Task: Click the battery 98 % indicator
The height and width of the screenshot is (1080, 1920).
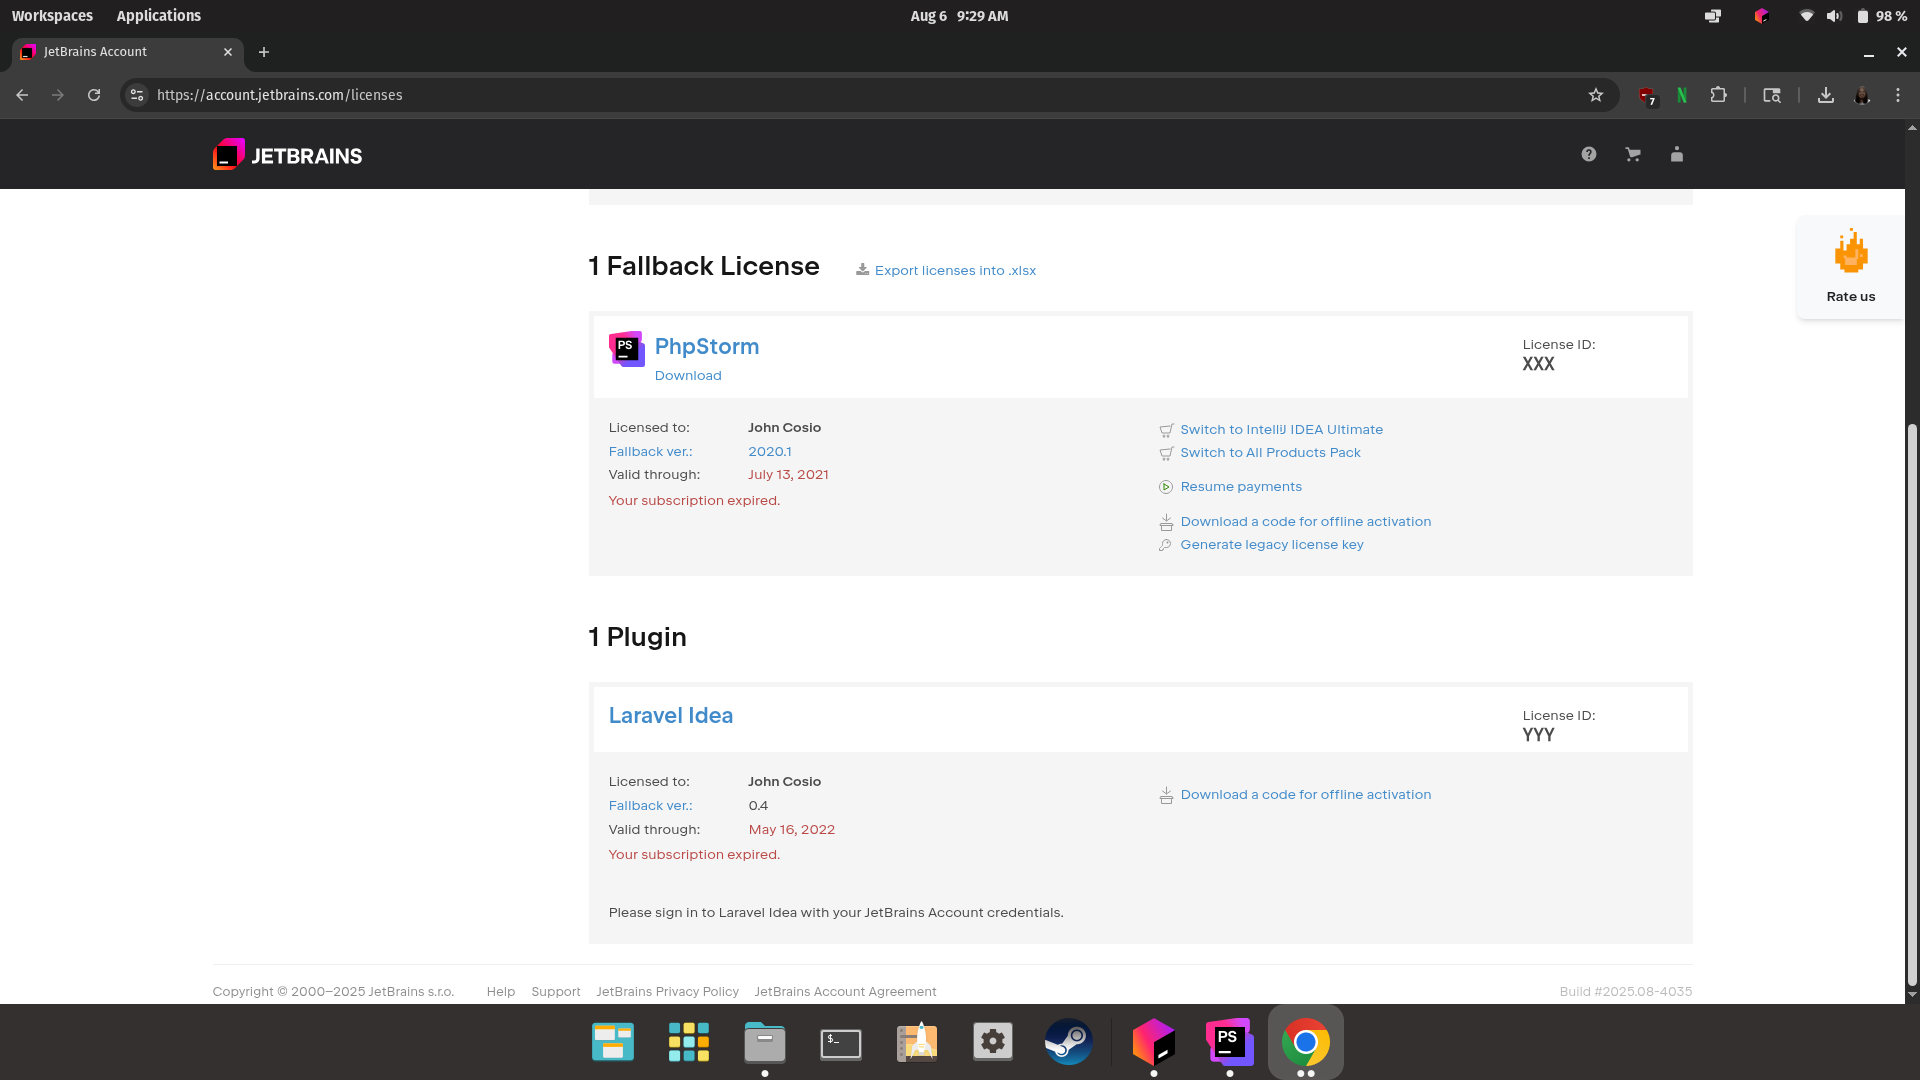Action: point(1882,16)
